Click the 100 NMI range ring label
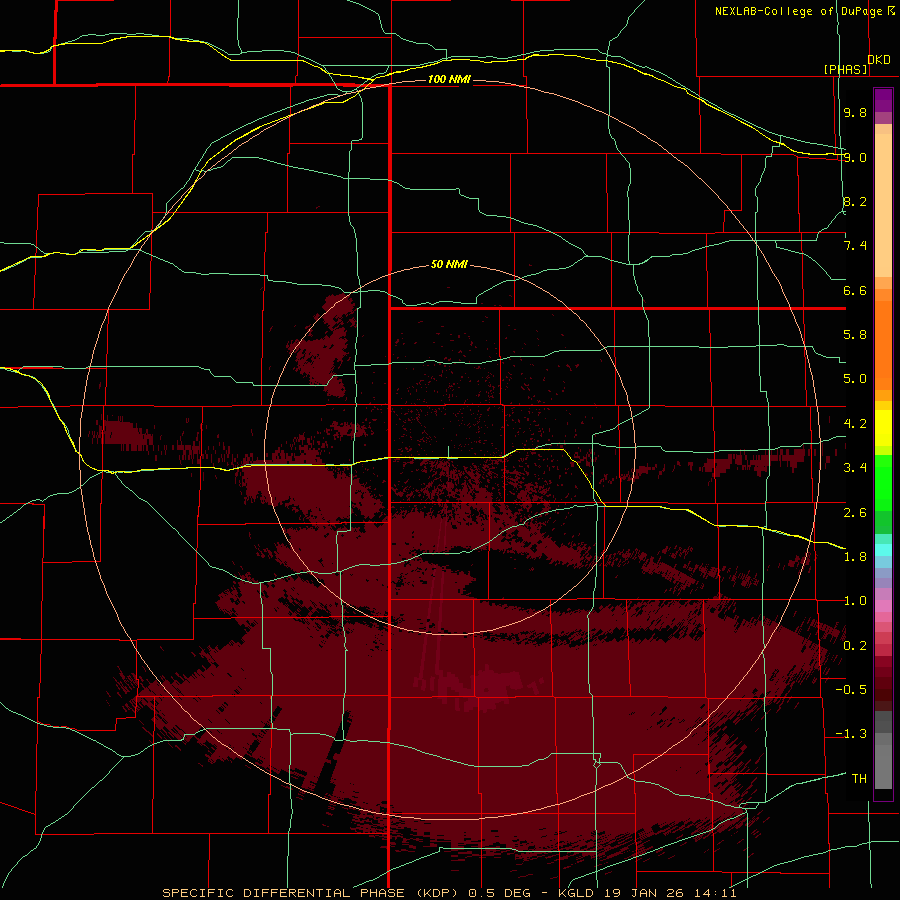 [449, 79]
